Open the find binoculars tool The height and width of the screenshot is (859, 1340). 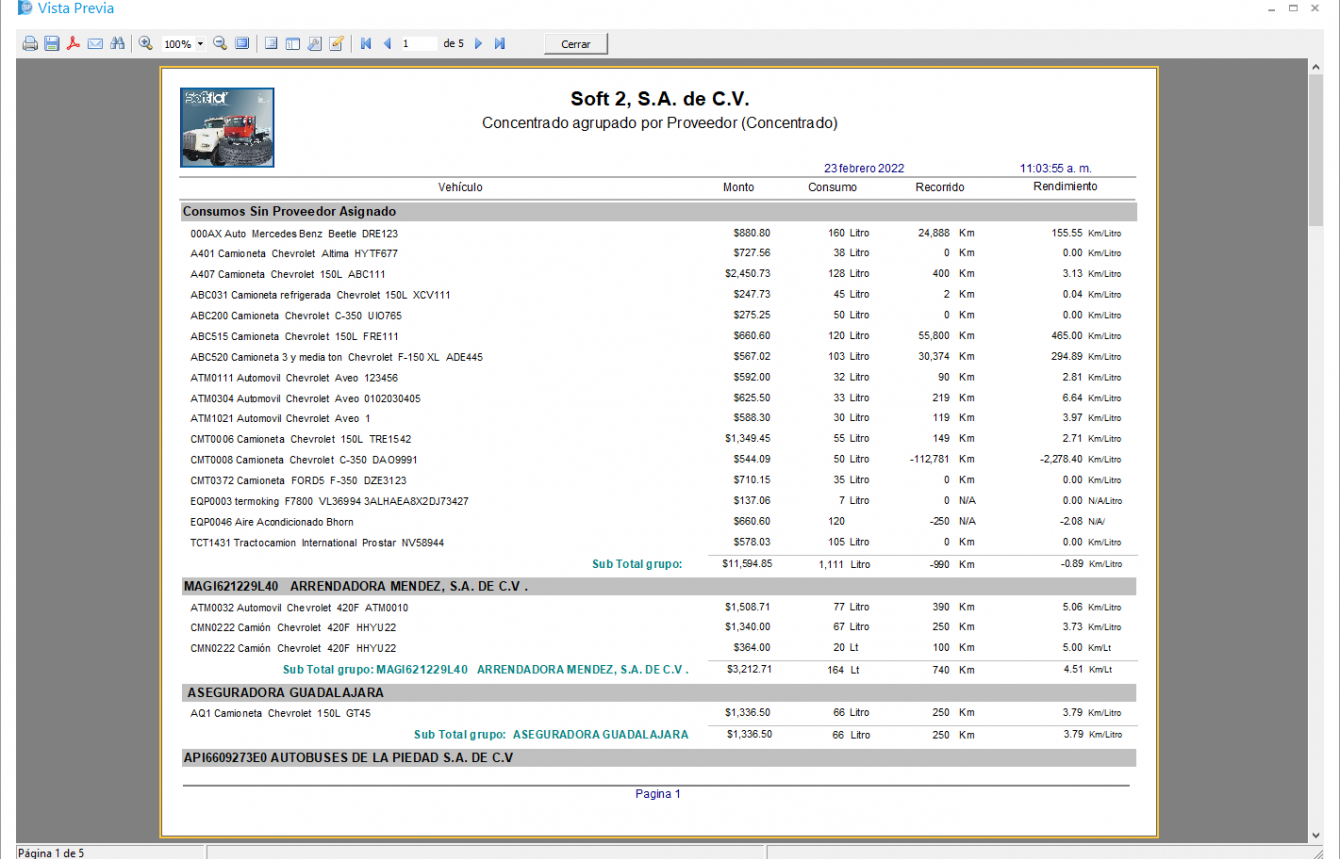tap(118, 44)
